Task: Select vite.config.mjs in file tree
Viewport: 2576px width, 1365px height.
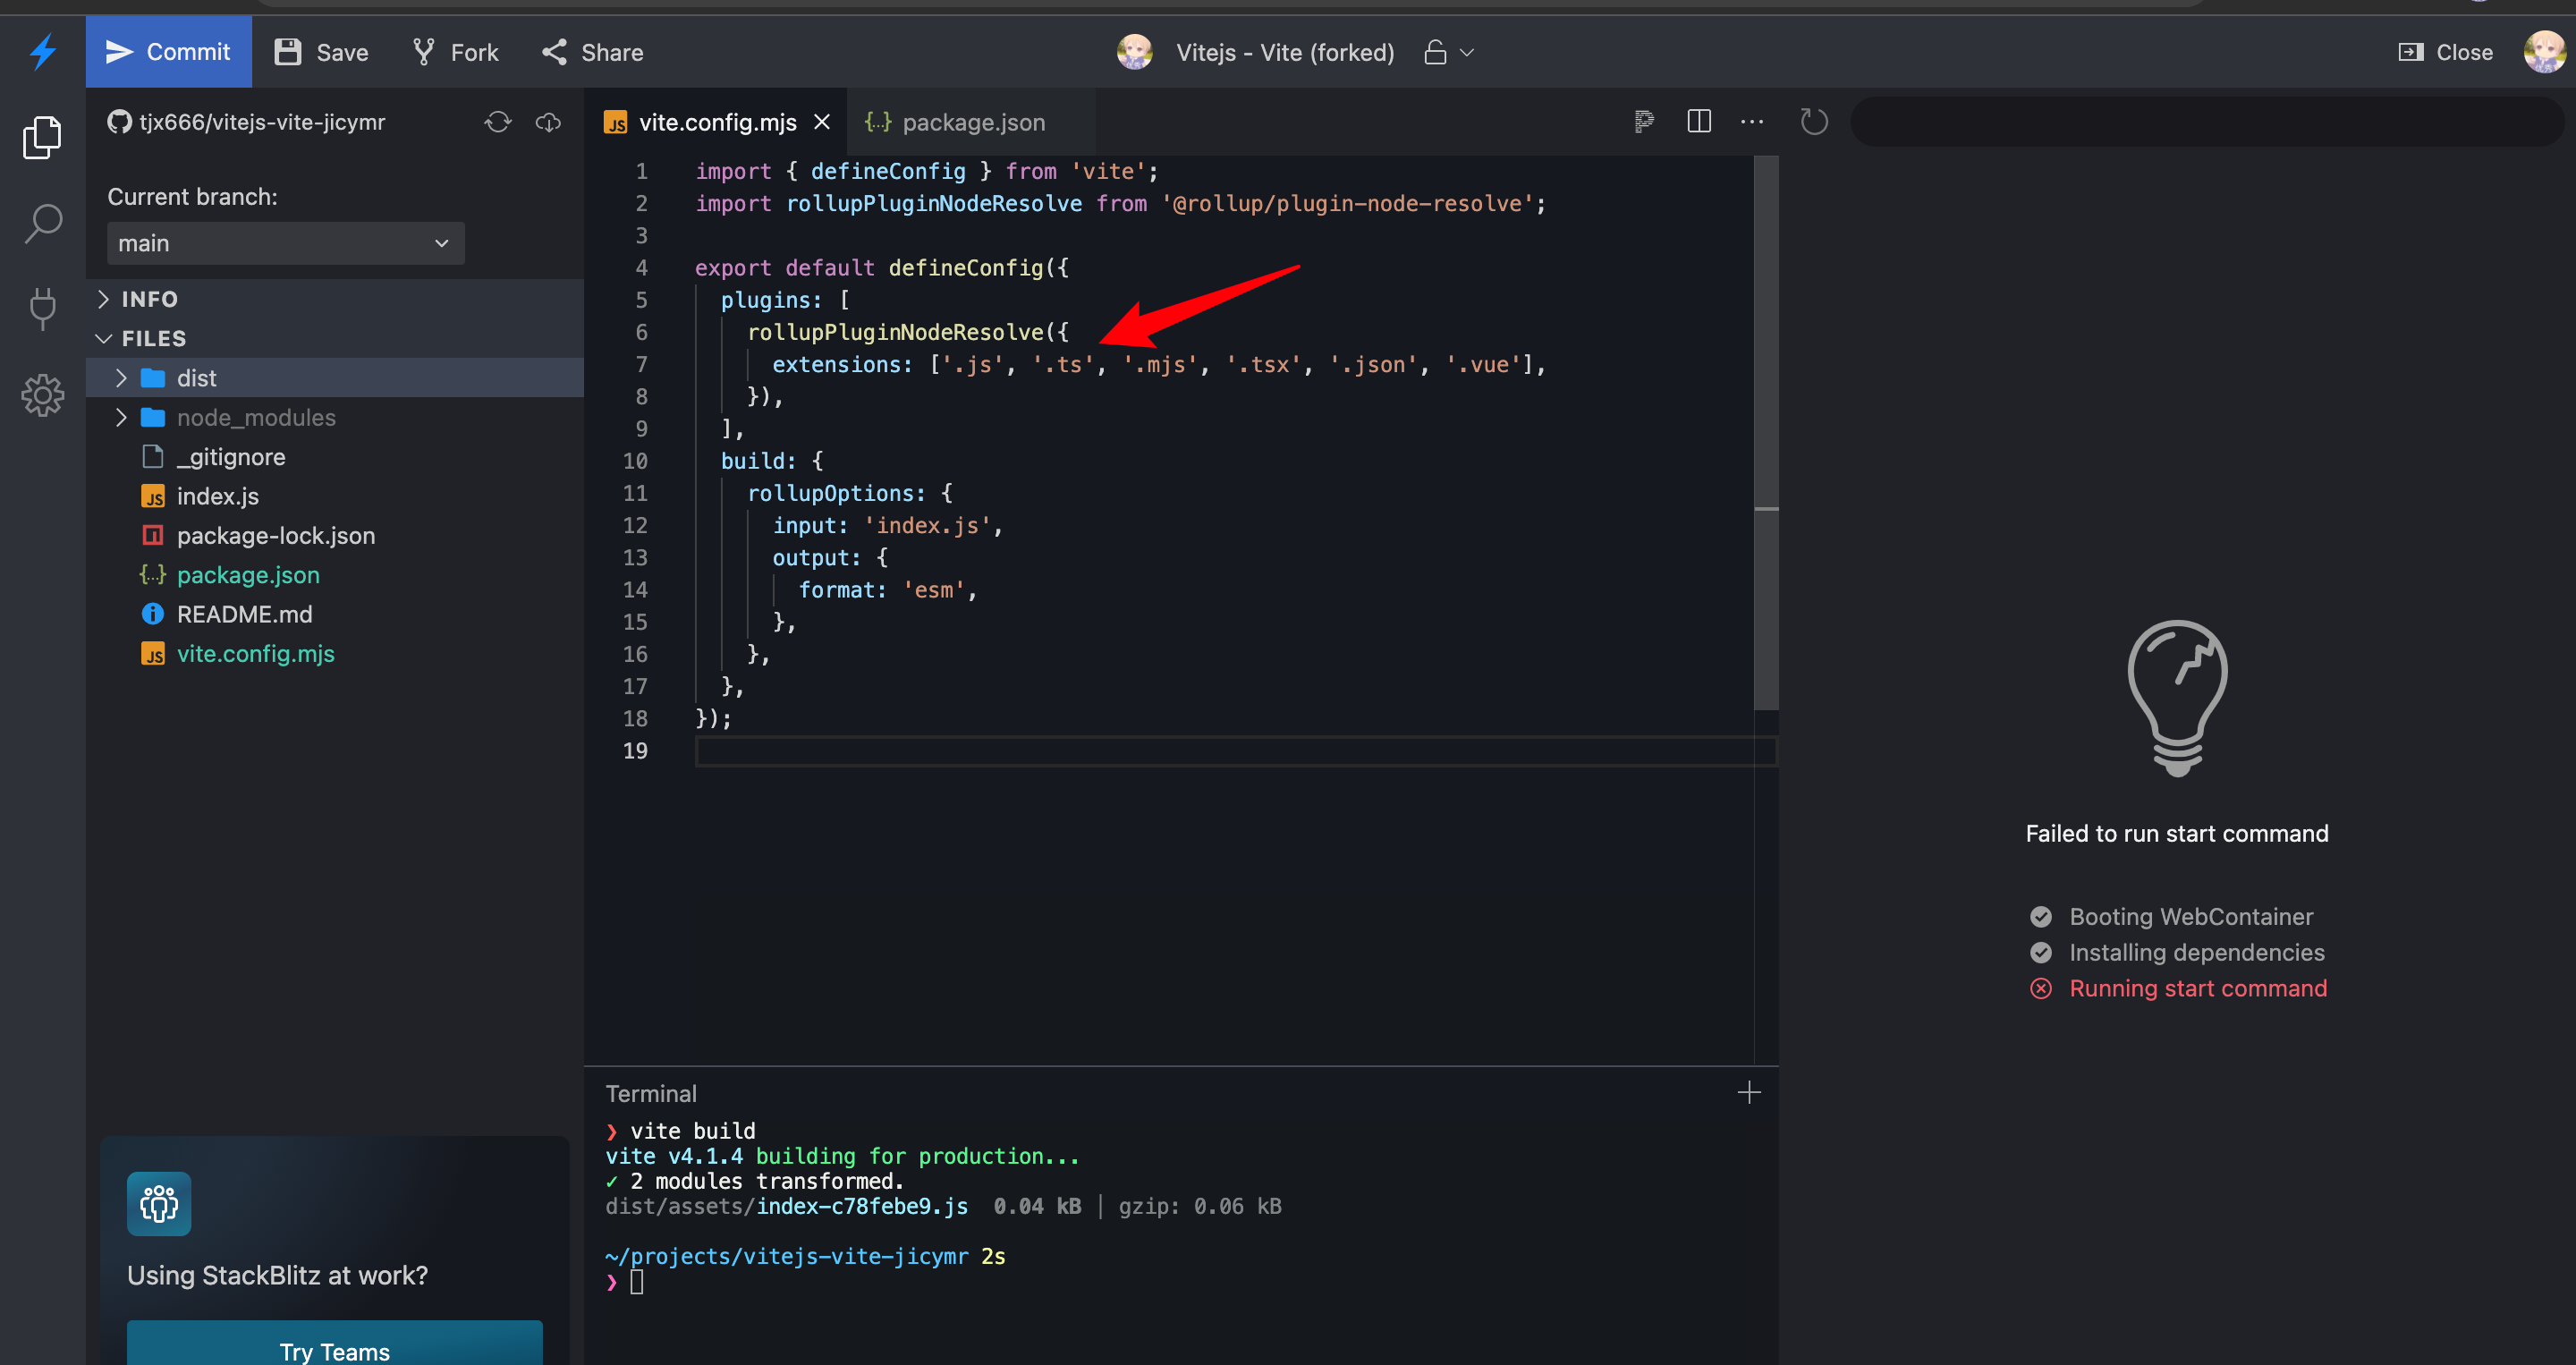Action: 335,653
